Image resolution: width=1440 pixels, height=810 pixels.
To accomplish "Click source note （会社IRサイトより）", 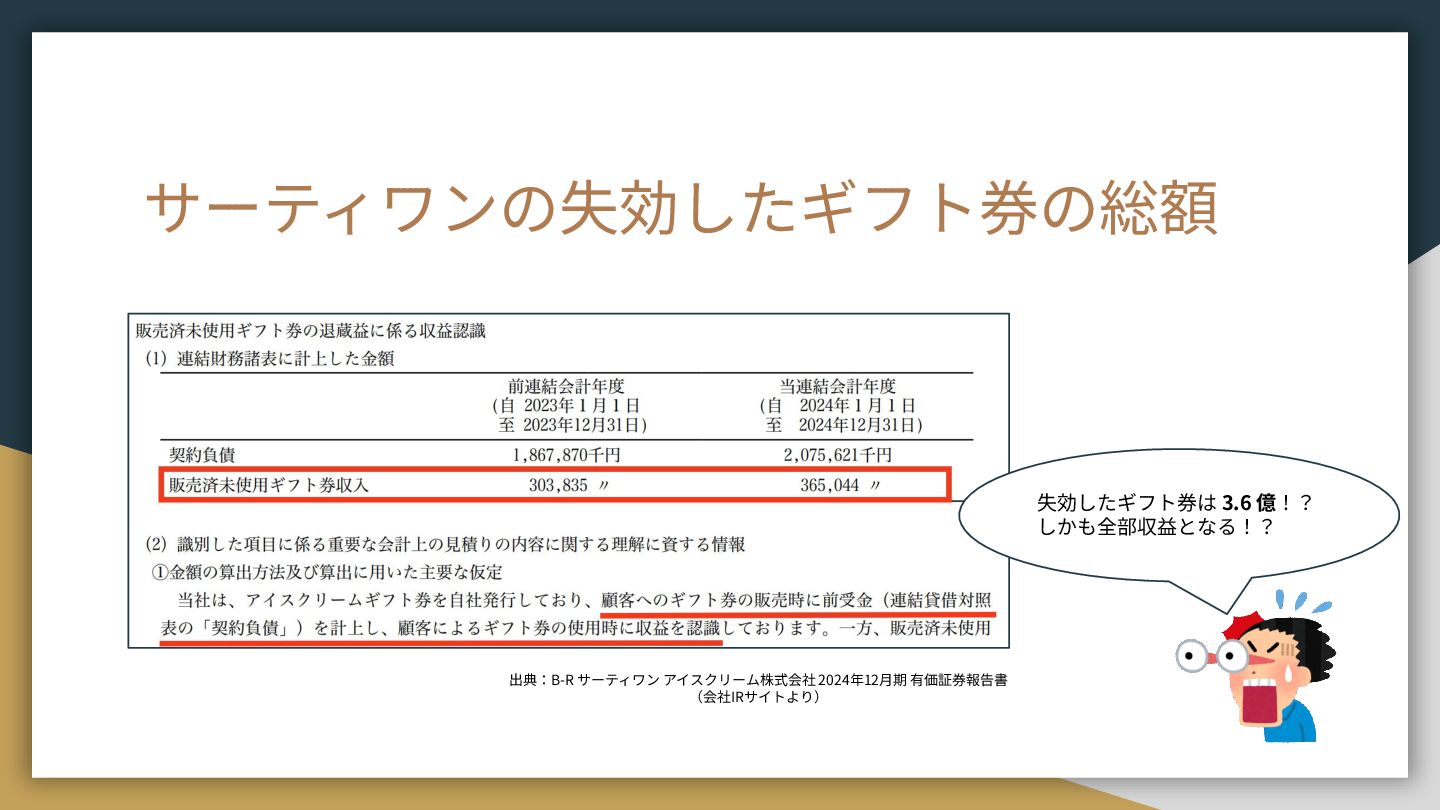I will pos(759,697).
